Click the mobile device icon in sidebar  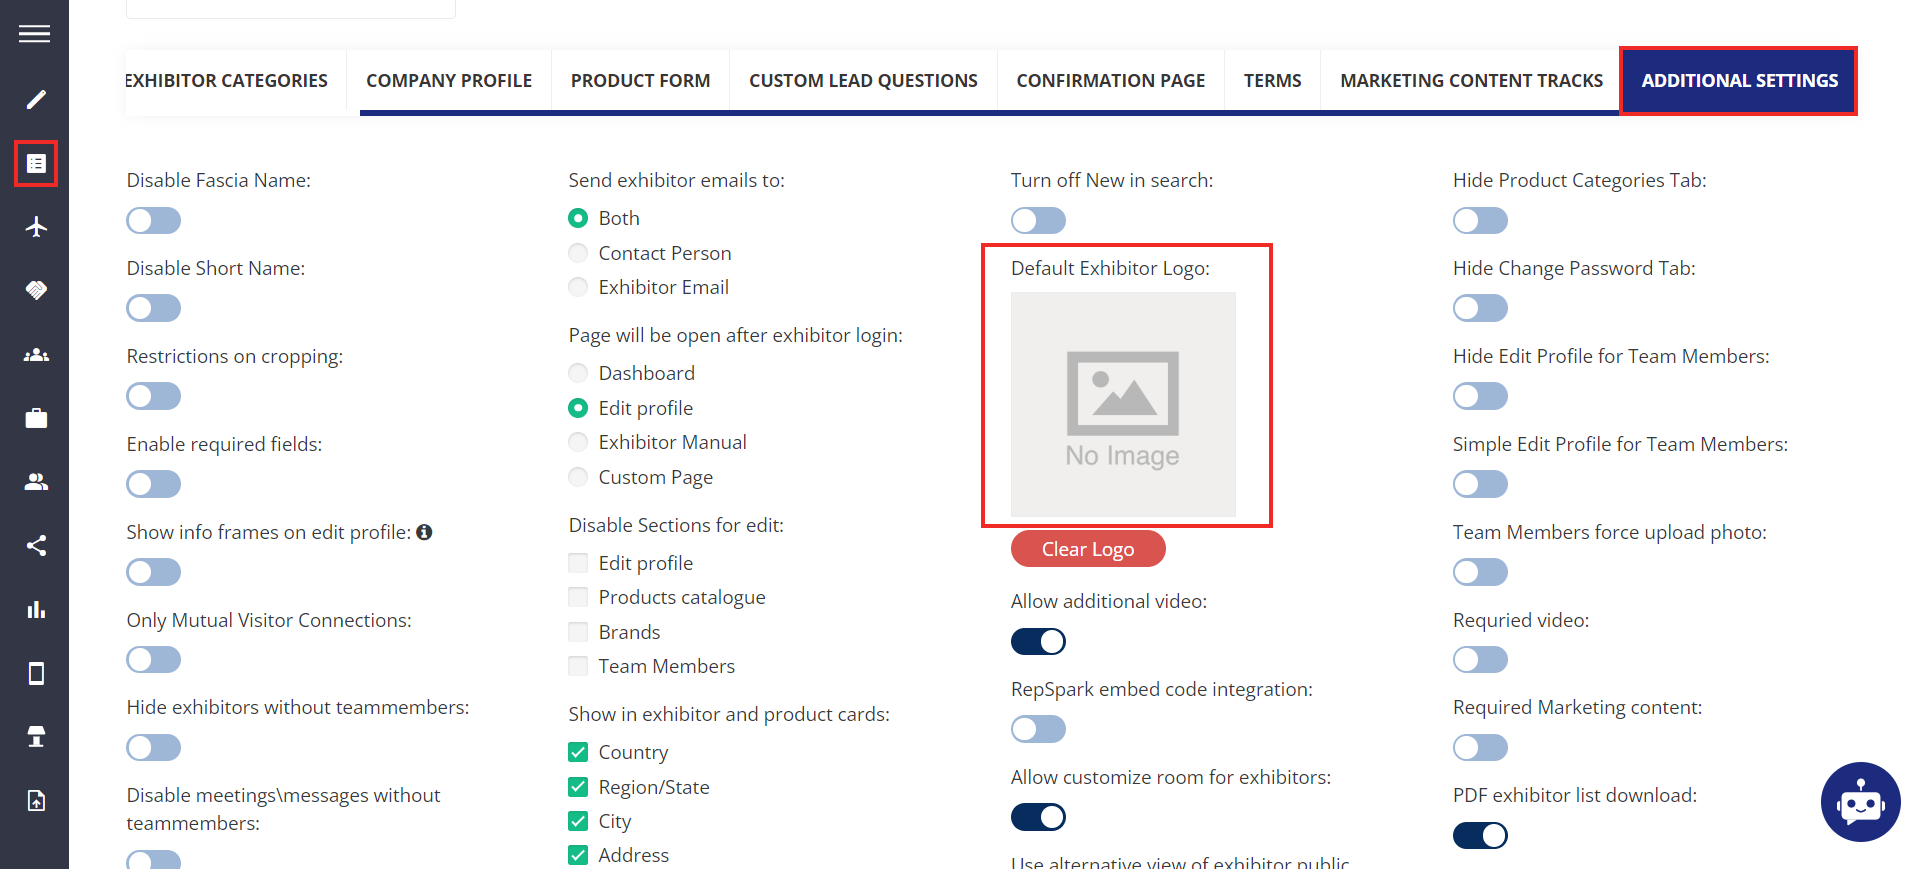pos(36,673)
